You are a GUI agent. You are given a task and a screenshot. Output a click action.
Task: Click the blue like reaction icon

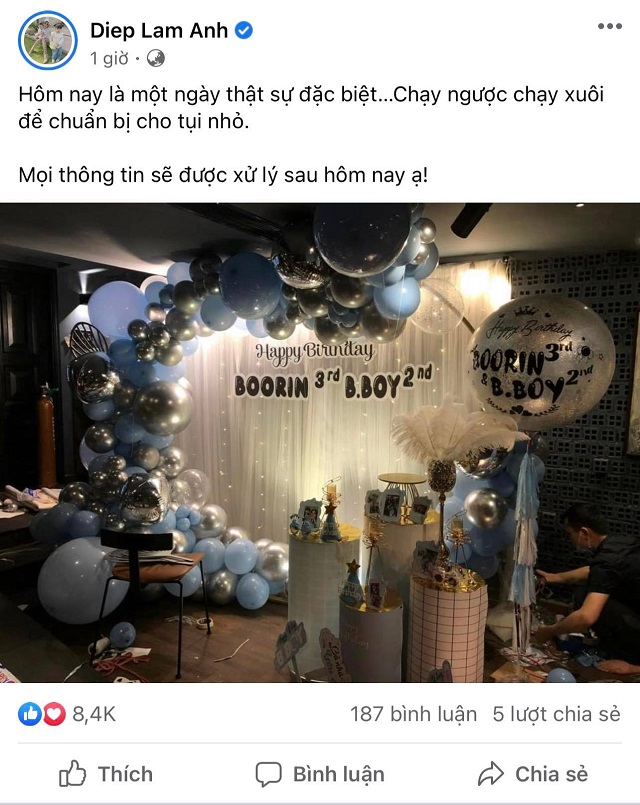coord(30,714)
